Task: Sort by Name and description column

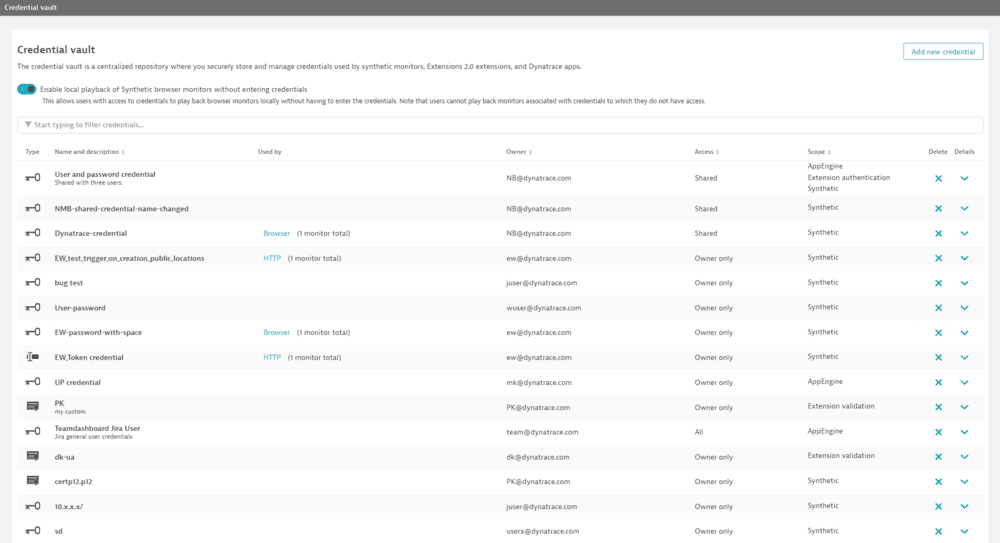Action: pyautogui.click(x=89, y=152)
